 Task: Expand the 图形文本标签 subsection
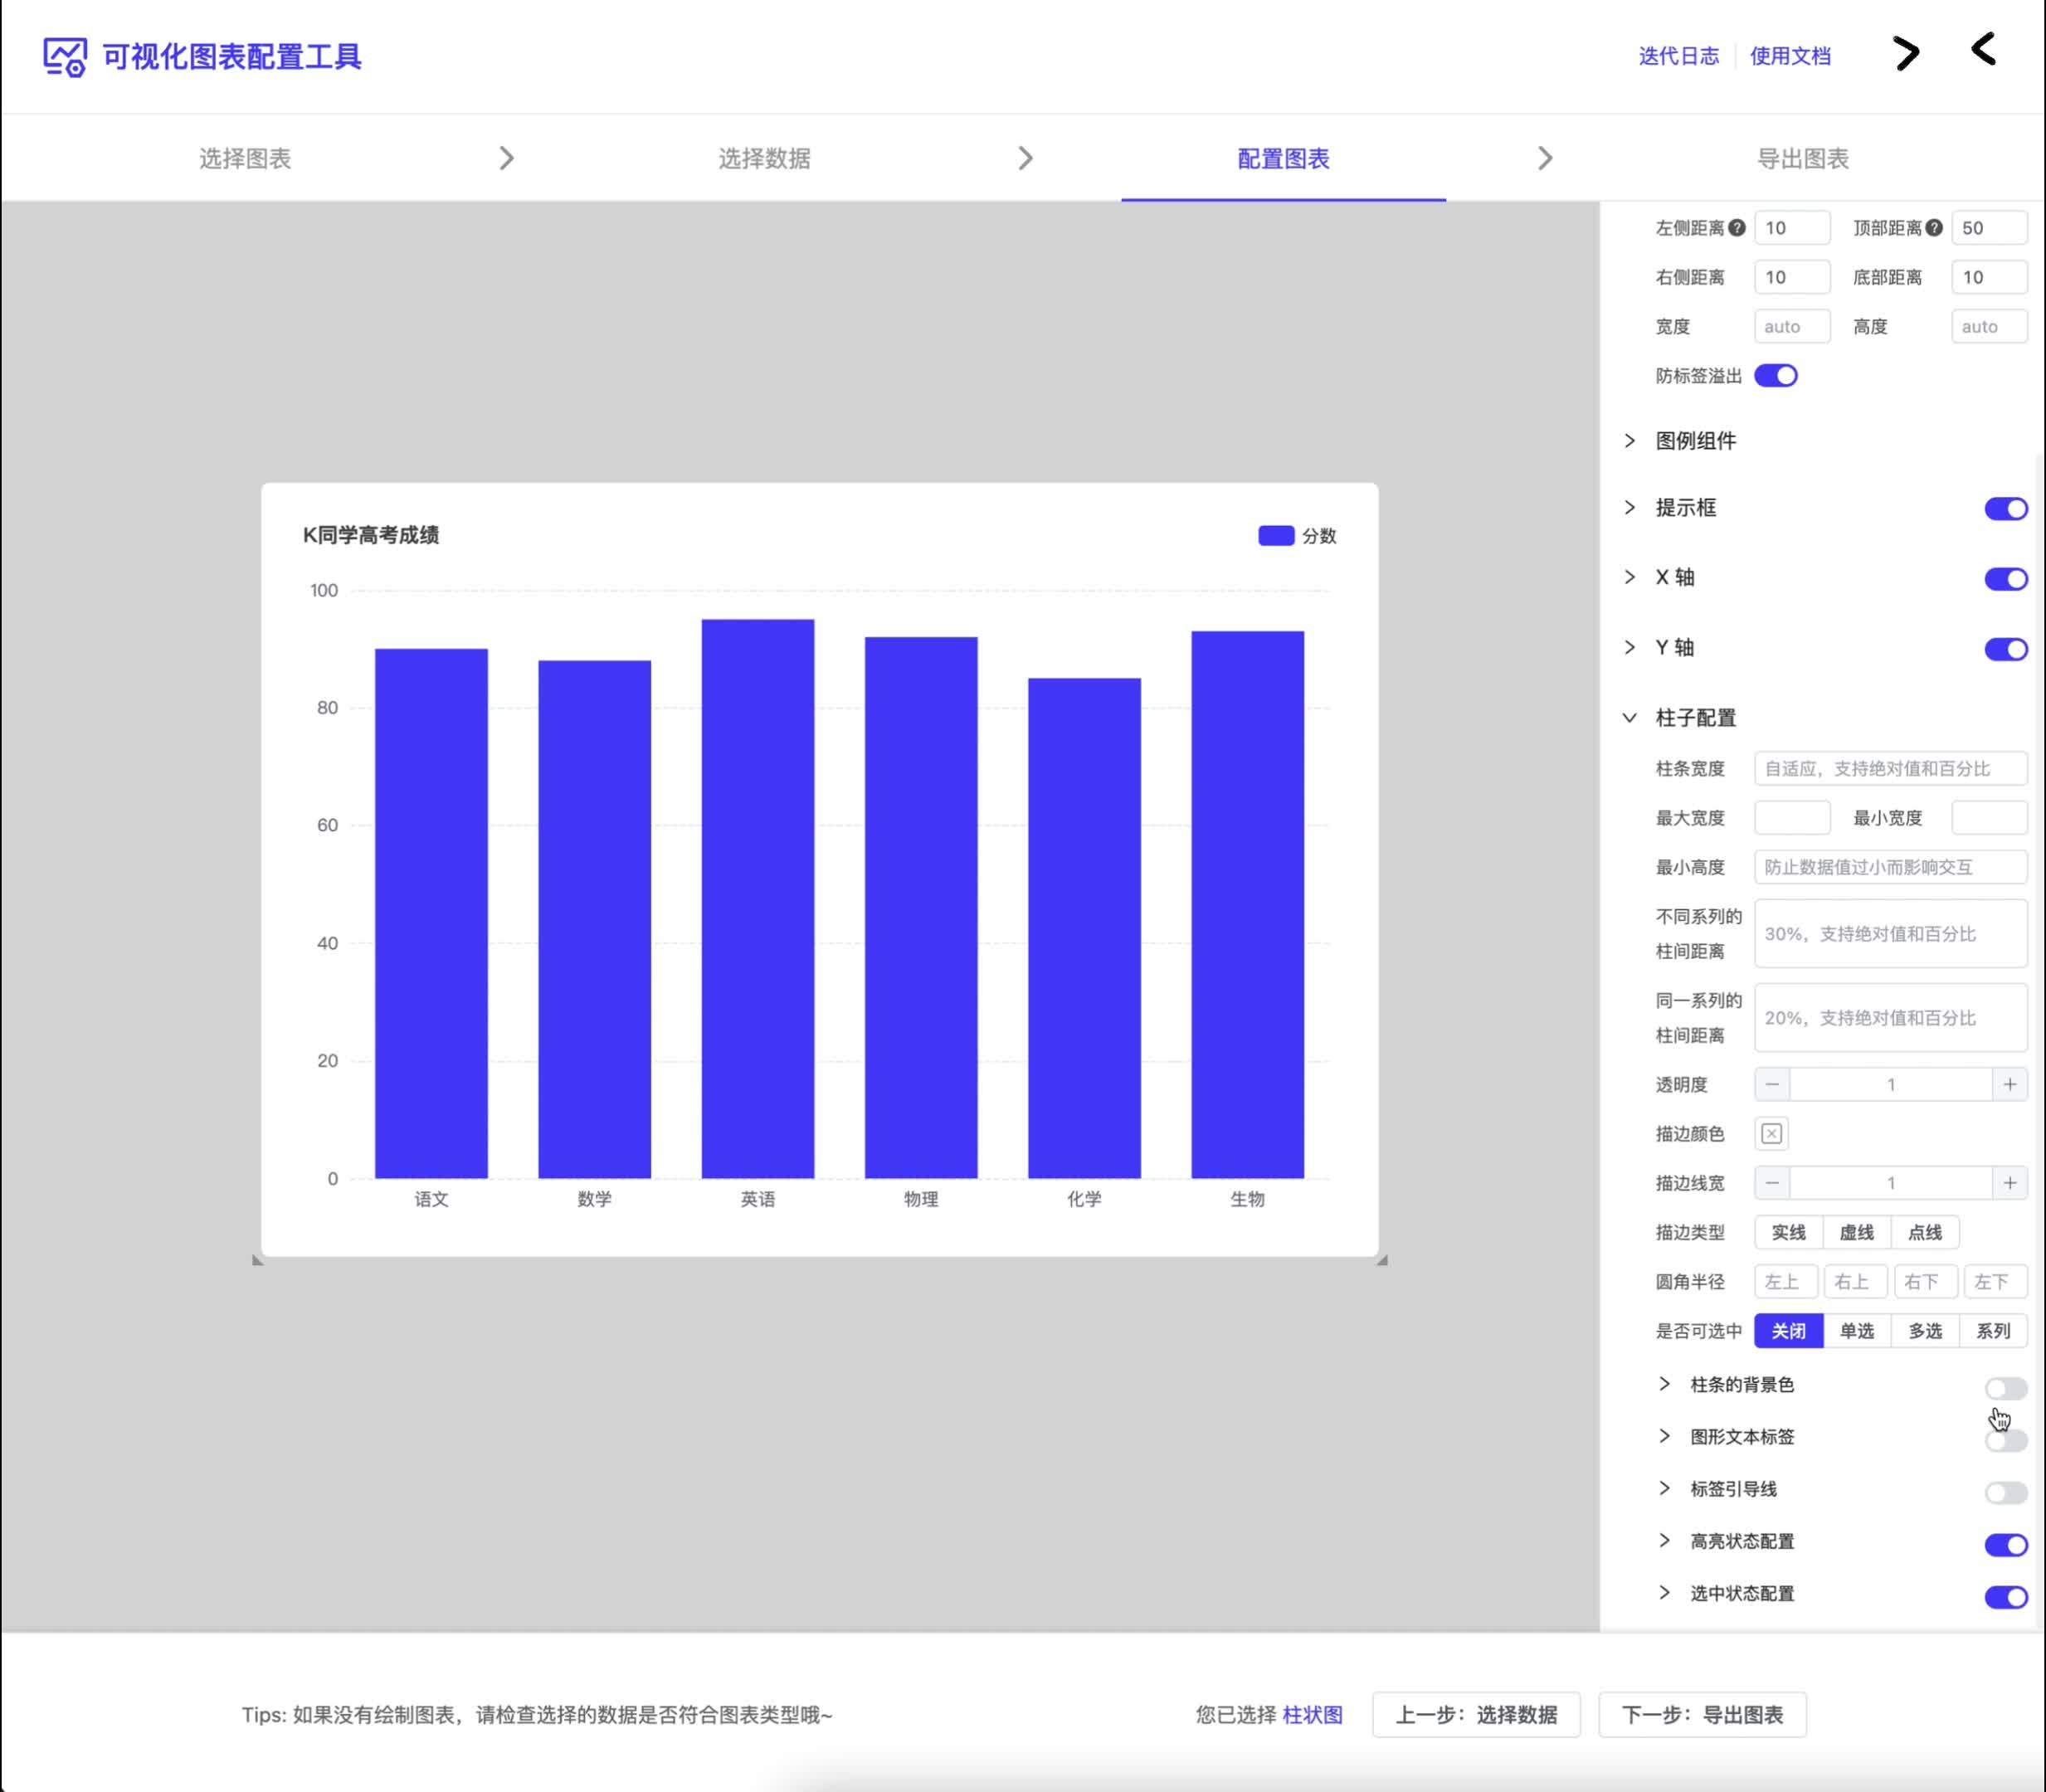click(x=1665, y=1436)
